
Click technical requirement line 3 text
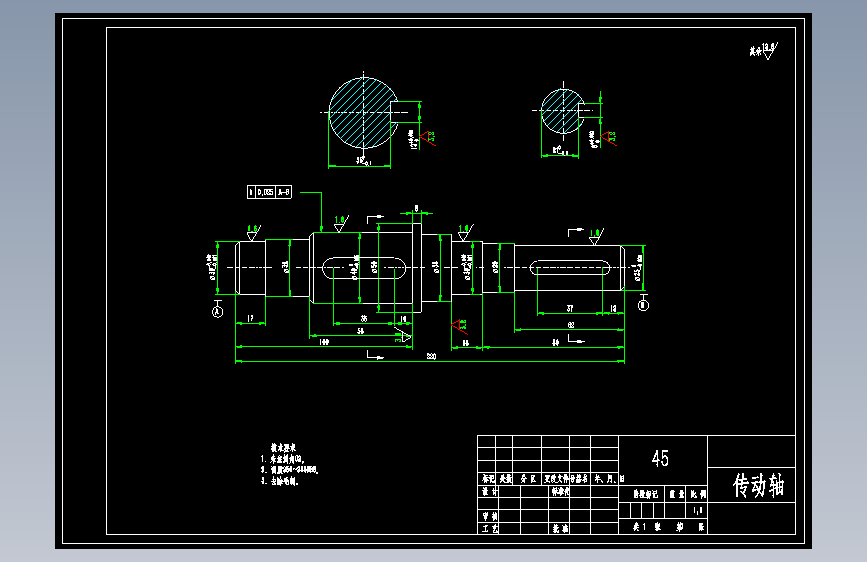coord(279,481)
